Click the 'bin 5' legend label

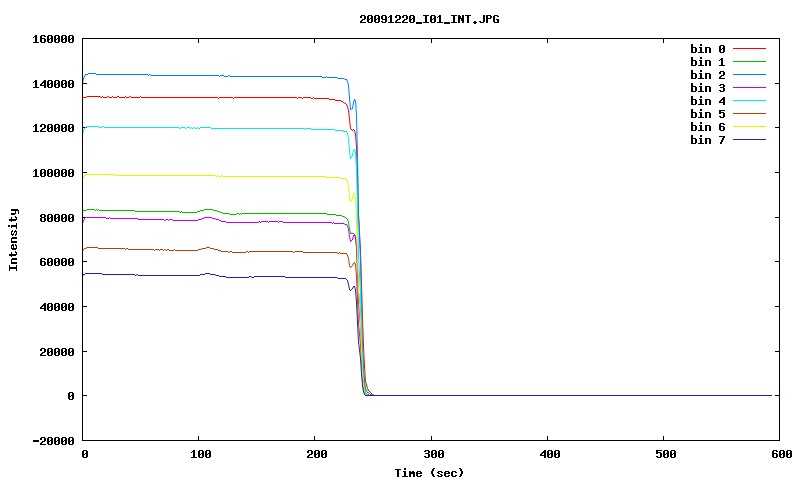[x=708, y=114]
